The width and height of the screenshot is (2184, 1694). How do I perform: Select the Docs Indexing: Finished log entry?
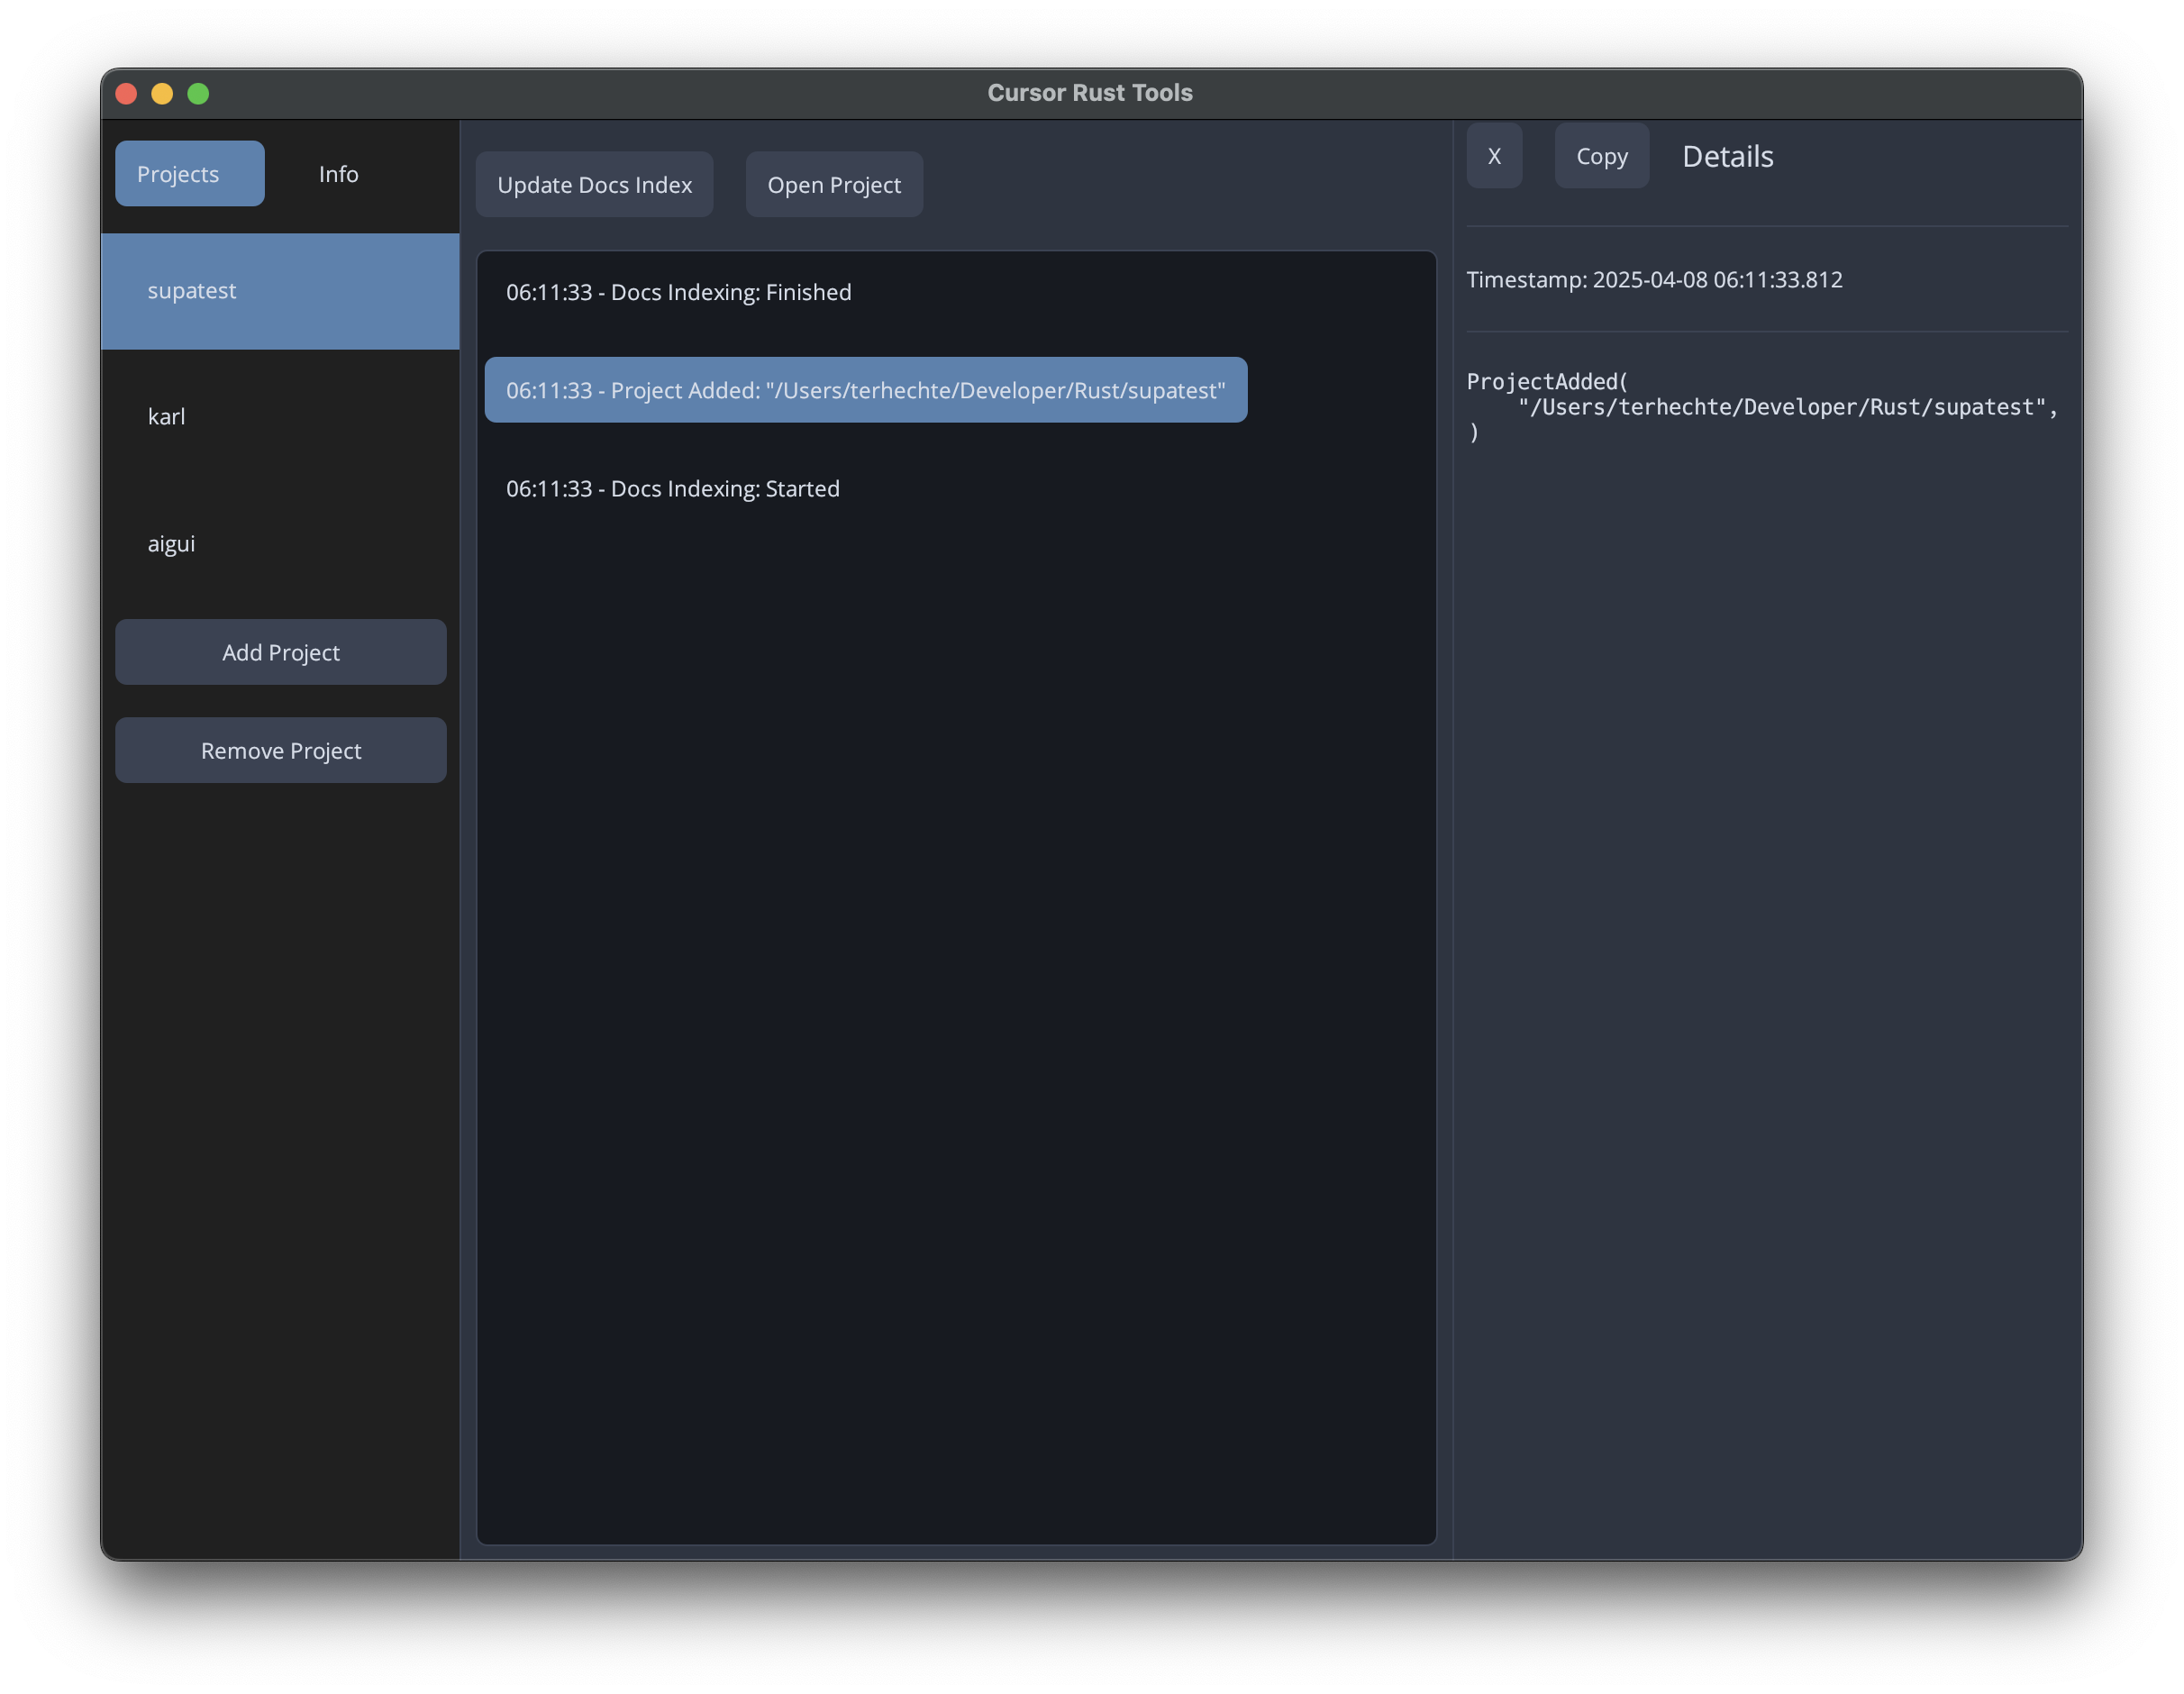click(x=678, y=292)
